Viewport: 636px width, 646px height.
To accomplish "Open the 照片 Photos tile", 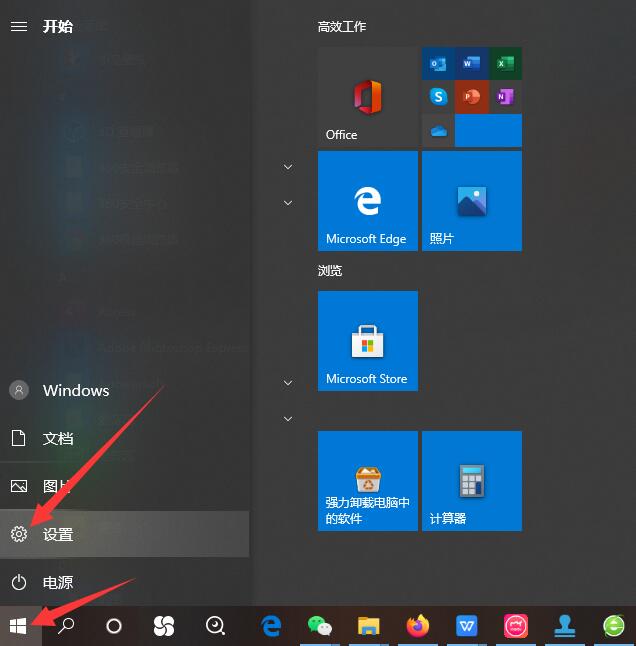I will click(472, 201).
